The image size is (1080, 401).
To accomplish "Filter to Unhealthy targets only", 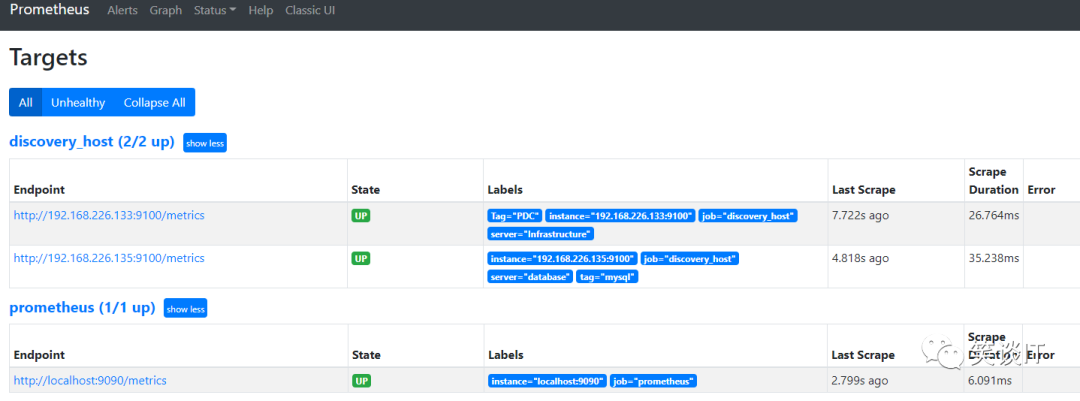I will point(78,102).
